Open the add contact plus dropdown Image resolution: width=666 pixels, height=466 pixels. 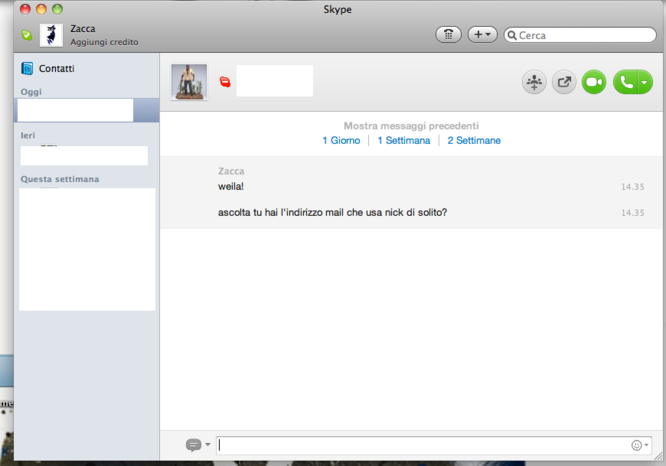click(482, 34)
